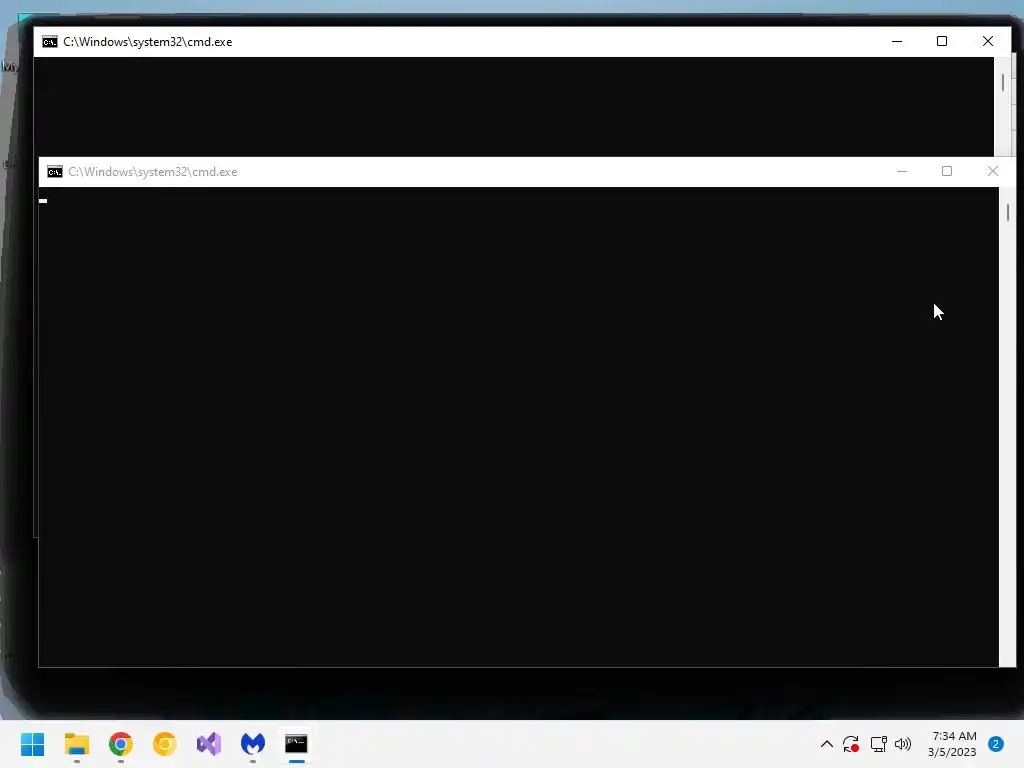Click the front cmd.exe vertical scrollbar thumb
This screenshot has width=1024, height=768.
click(x=1008, y=212)
